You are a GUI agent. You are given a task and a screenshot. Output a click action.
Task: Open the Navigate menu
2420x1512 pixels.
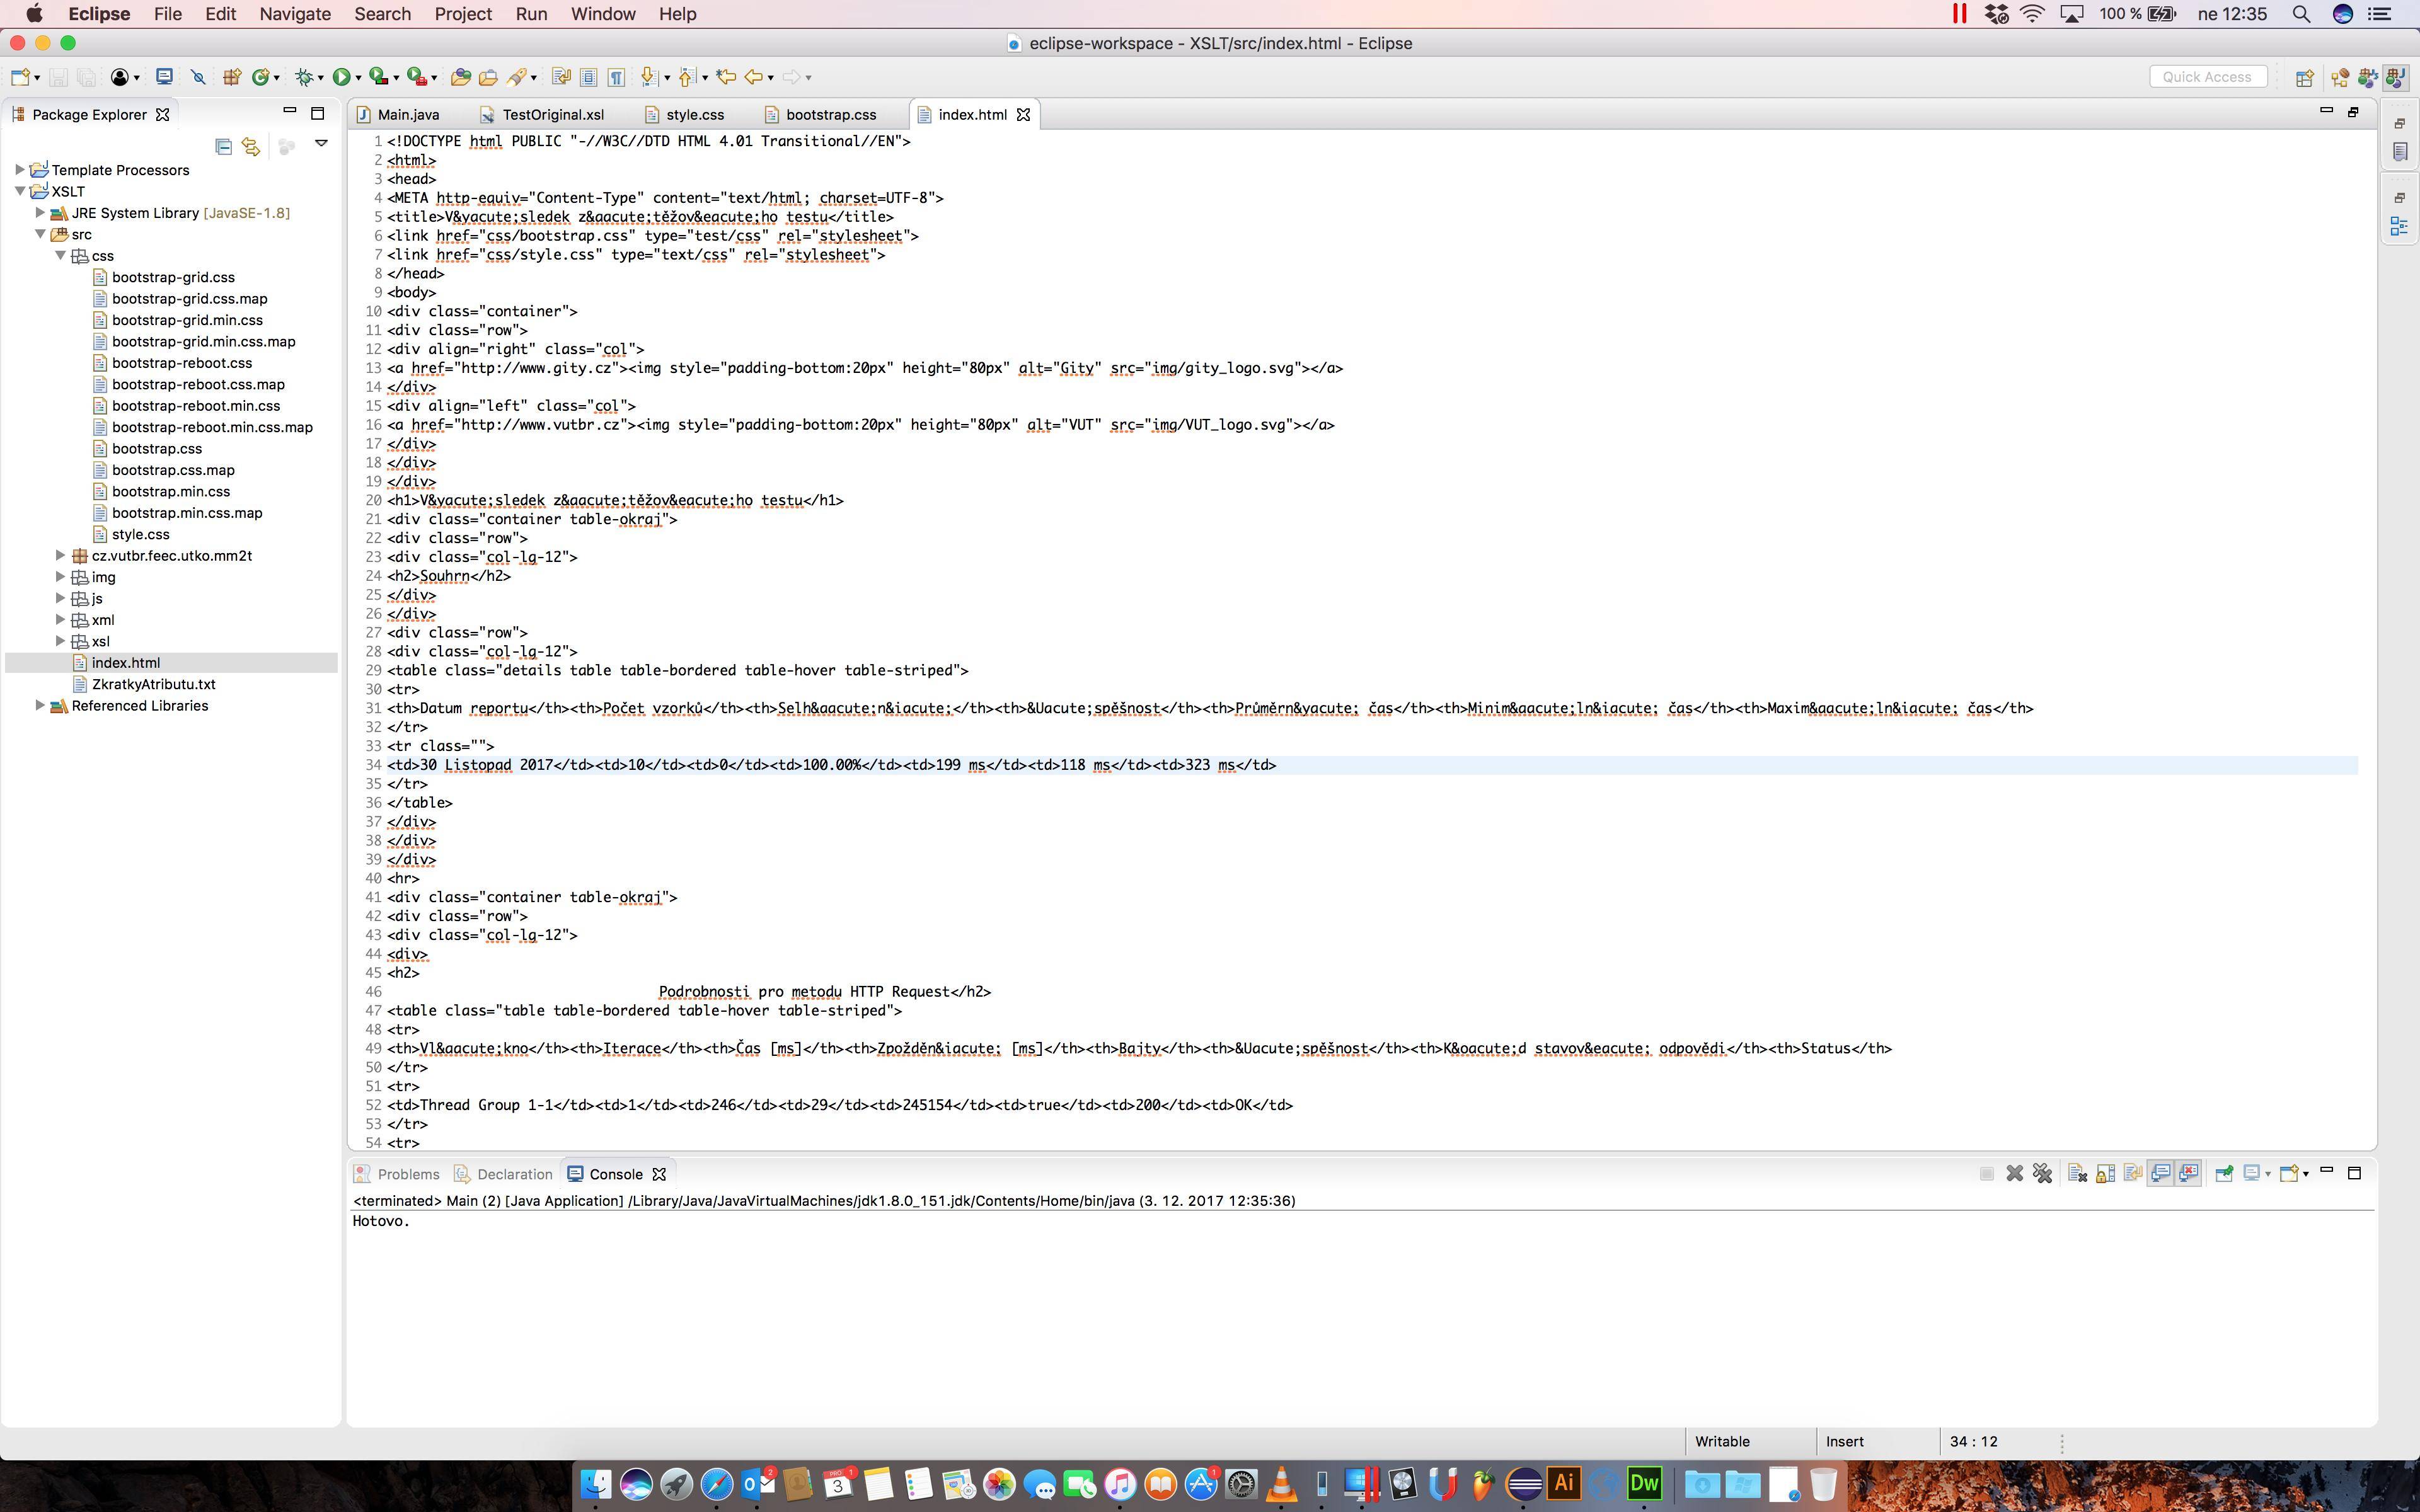tap(294, 14)
